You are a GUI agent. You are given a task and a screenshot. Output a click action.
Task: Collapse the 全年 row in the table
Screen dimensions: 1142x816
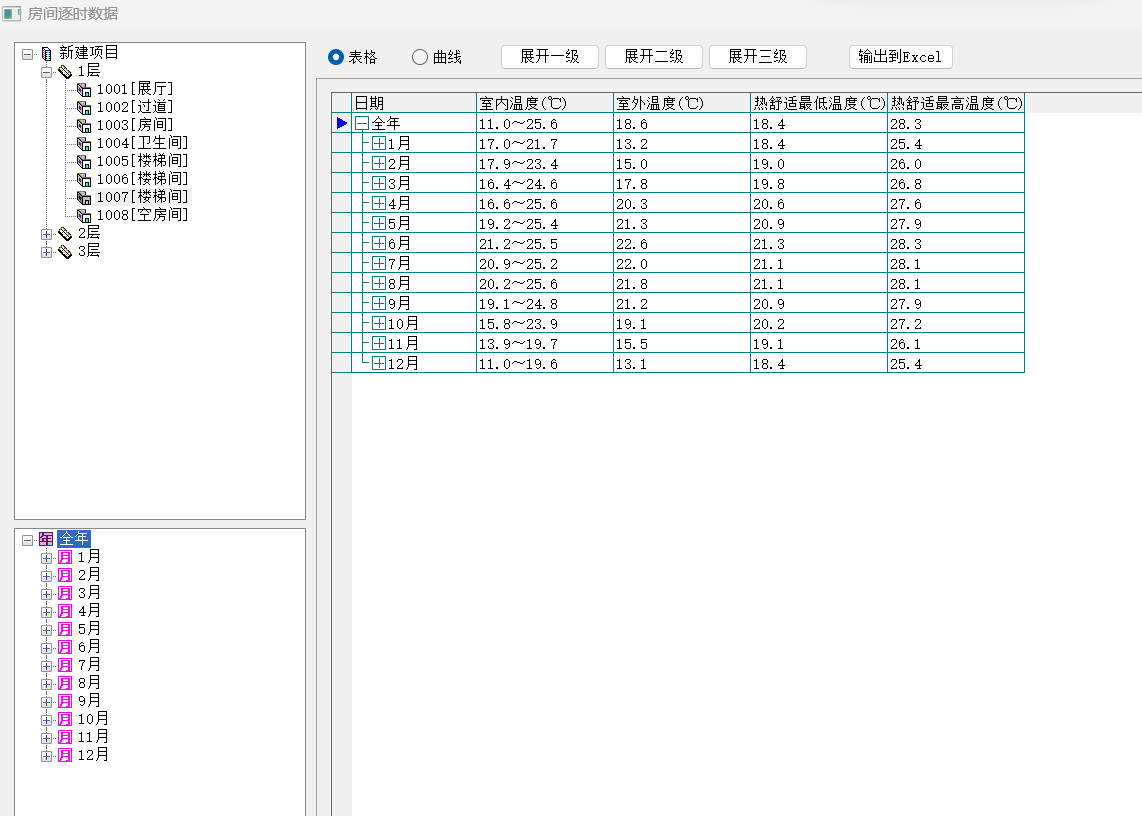coord(362,123)
